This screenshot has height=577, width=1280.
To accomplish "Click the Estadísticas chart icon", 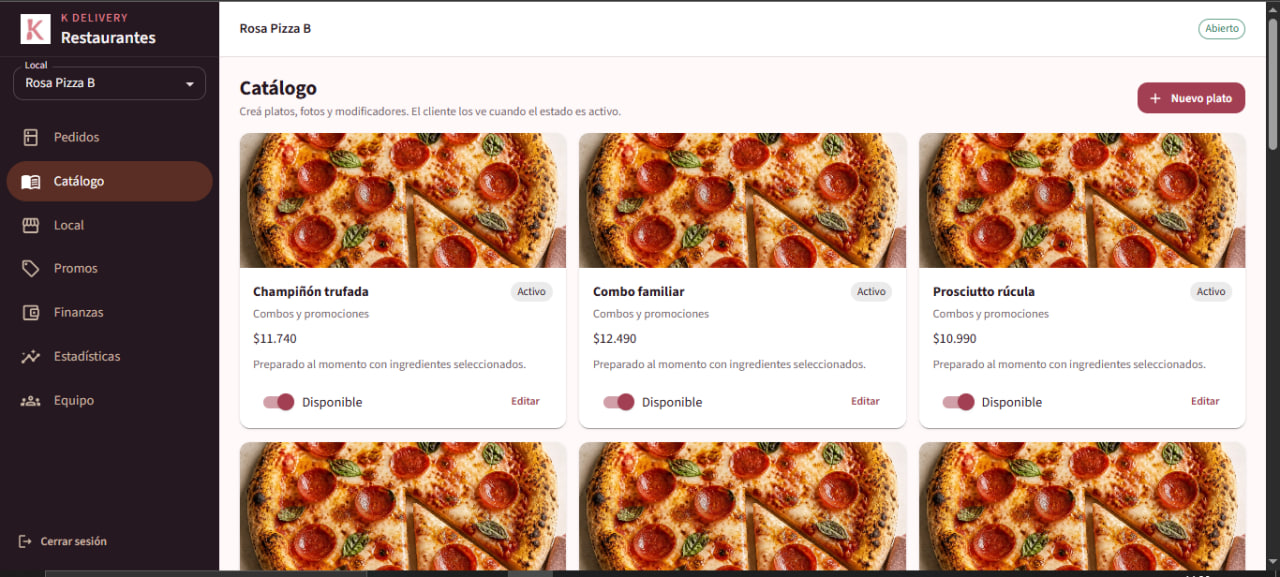I will coord(31,356).
